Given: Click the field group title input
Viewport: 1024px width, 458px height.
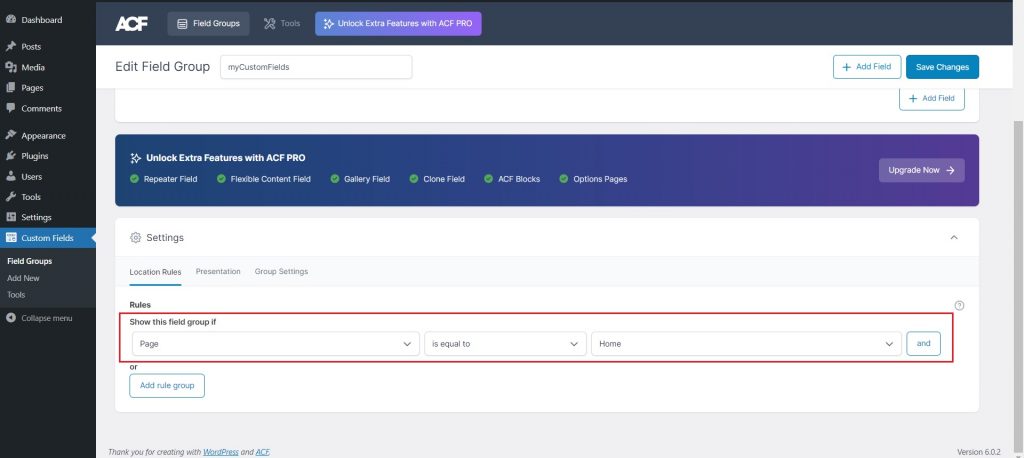Looking at the screenshot, I should tap(315, 67).
